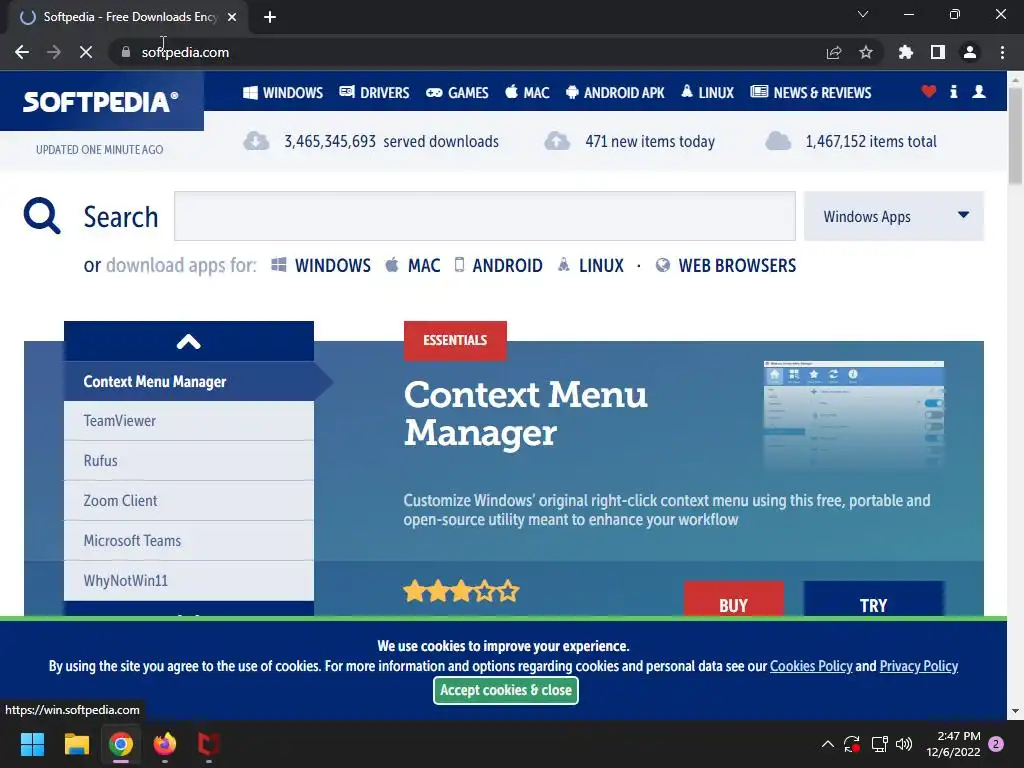Open the Privacy Policy link
Viewport: 1024px width, 768px height.
[919, 666]
